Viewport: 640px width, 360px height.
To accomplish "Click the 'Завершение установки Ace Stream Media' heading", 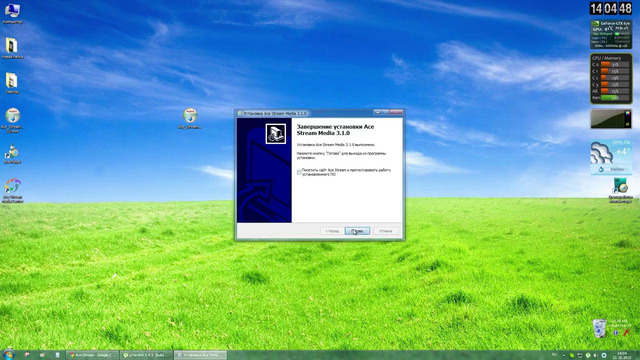I will pyautogui.click(x=335, y=130).
